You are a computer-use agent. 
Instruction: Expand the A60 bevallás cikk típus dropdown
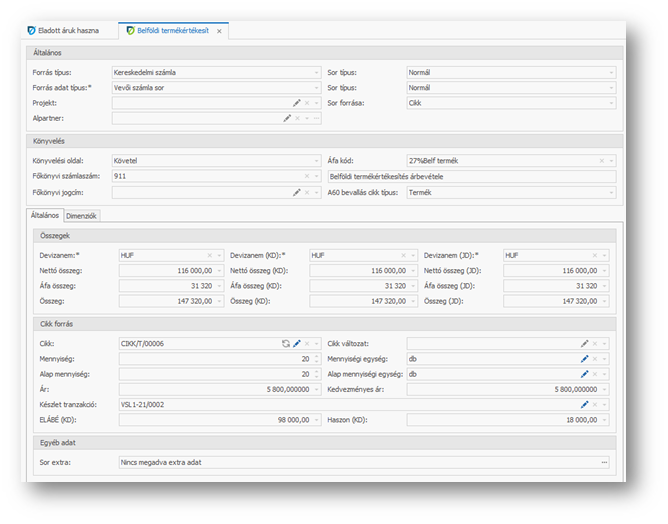[610, 192]
